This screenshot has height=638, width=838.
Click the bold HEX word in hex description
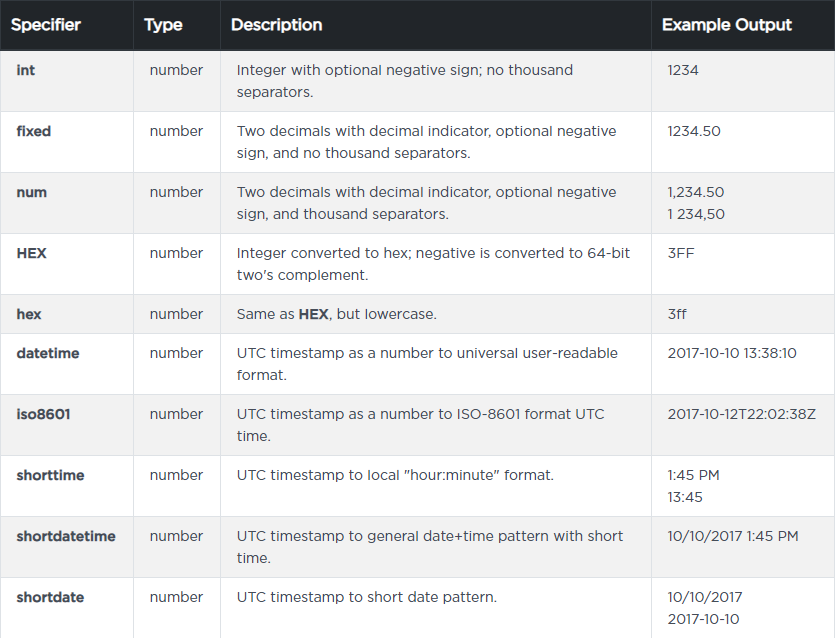coord(314,315)
